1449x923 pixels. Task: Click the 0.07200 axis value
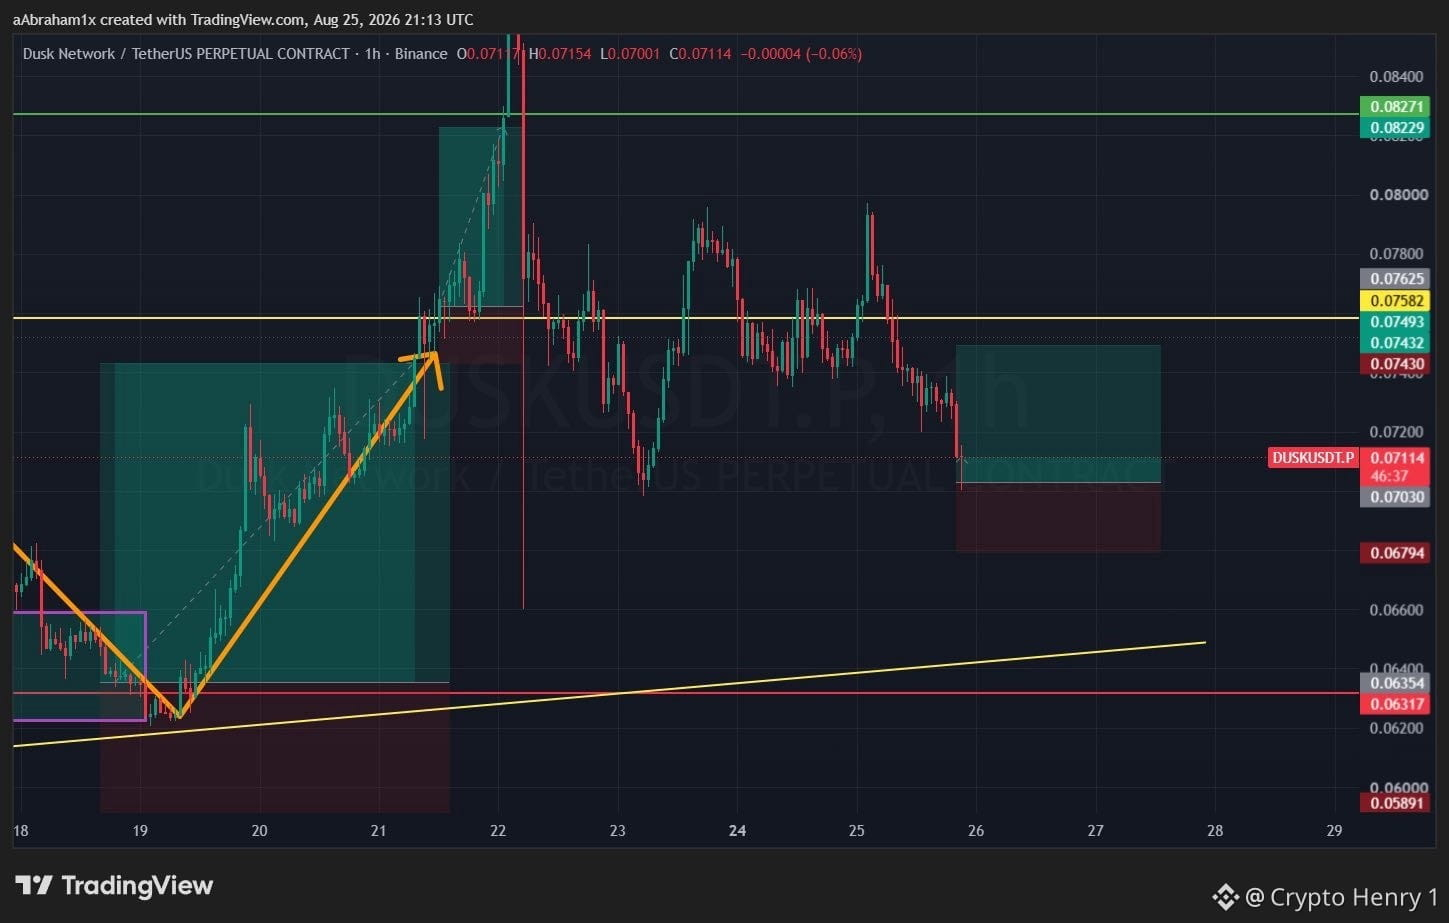[x=1397, y=432]
